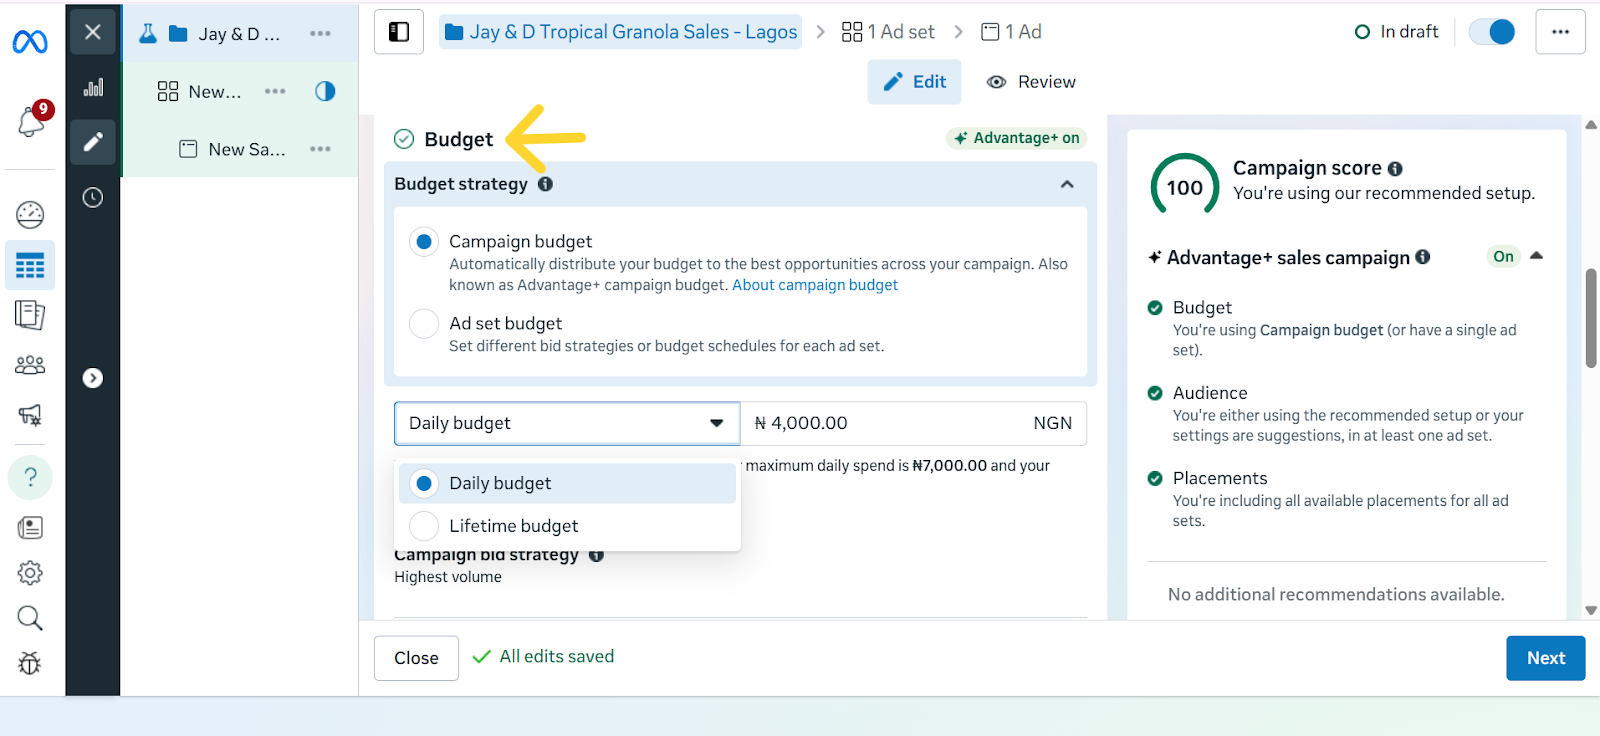Open the Help question mark icon

coord(30,477)
